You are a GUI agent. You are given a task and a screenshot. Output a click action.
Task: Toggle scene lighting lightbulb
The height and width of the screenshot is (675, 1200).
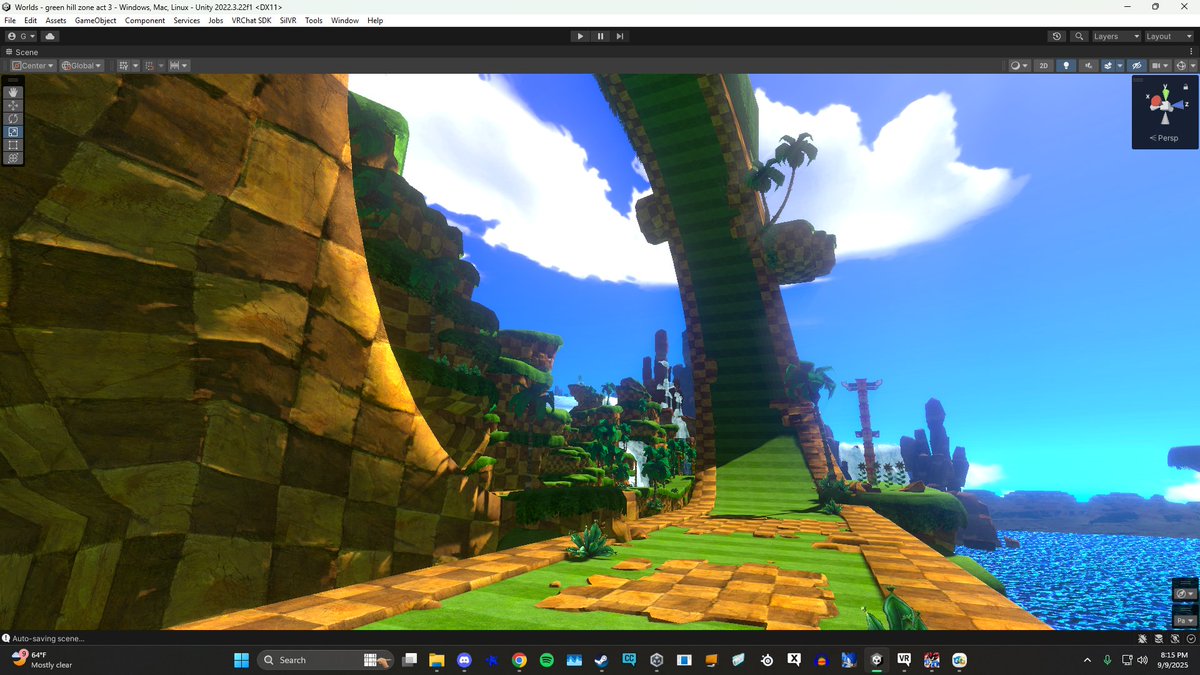[1066, 65]
